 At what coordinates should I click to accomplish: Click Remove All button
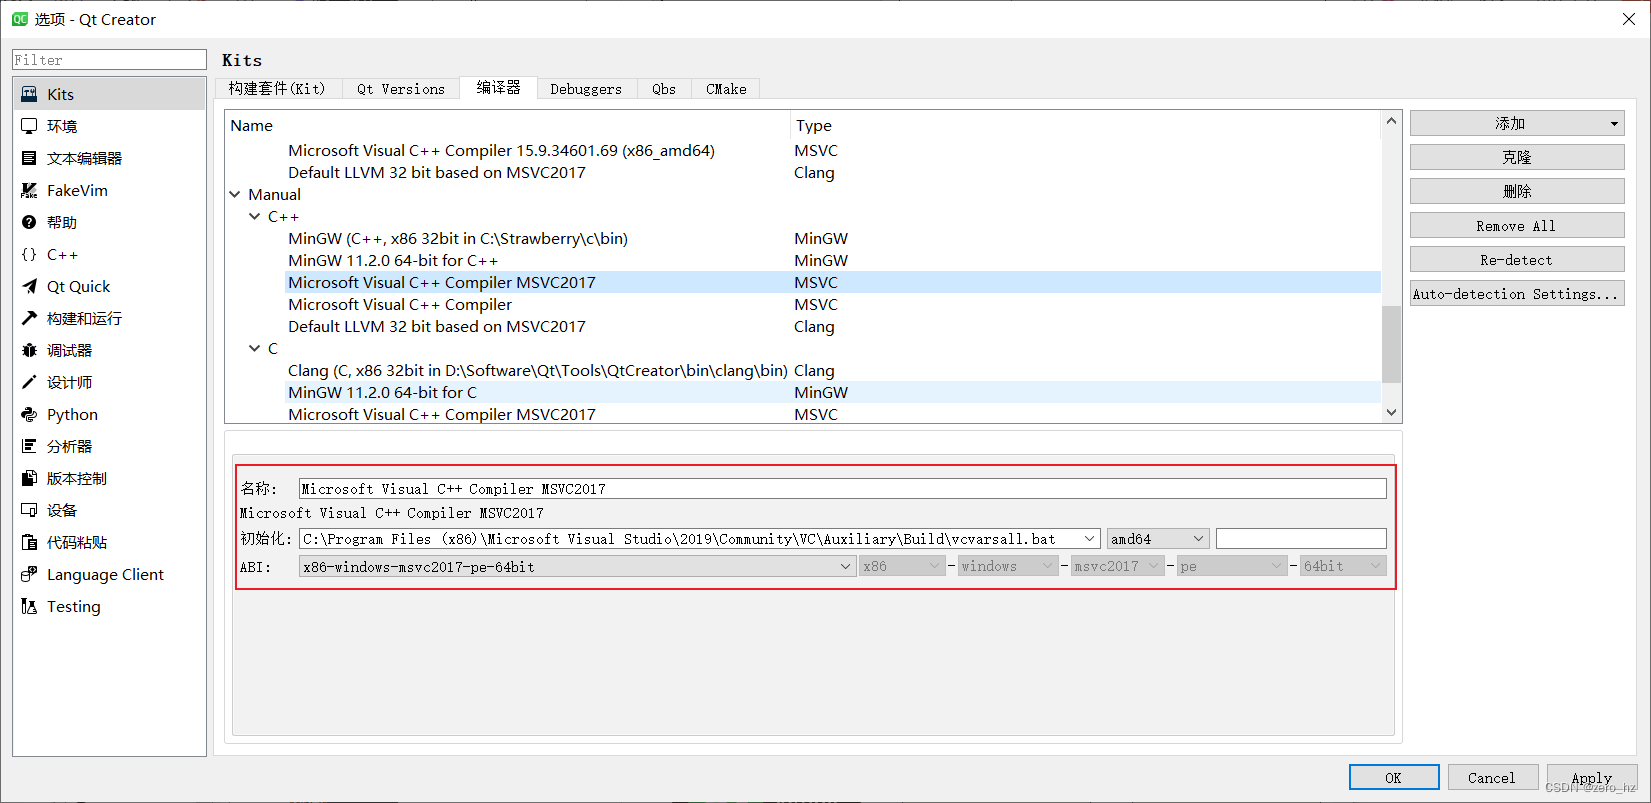(1517, 225)
